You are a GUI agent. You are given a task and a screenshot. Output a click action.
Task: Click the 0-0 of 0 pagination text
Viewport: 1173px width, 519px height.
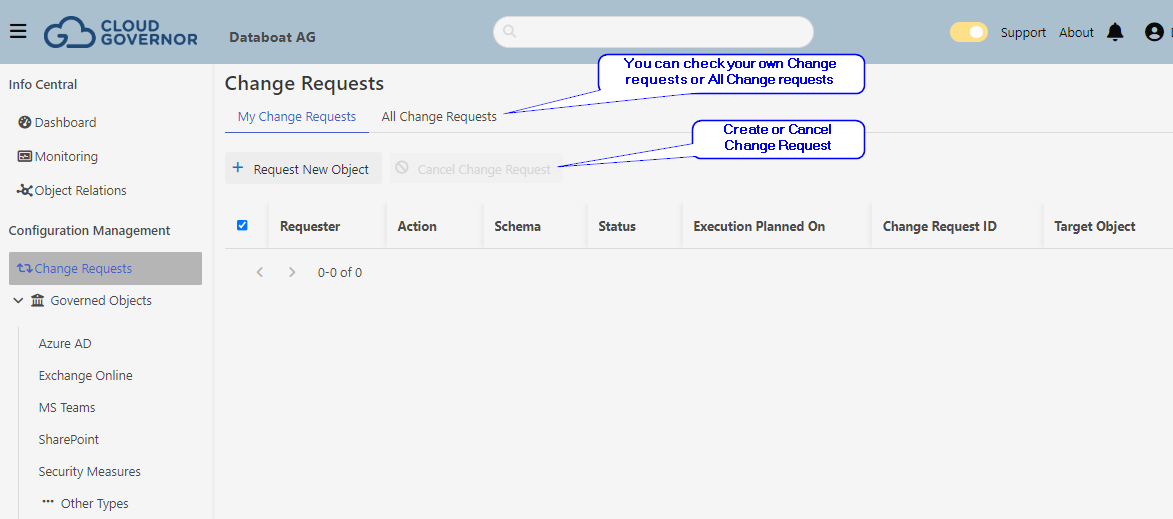click(340, 272)
